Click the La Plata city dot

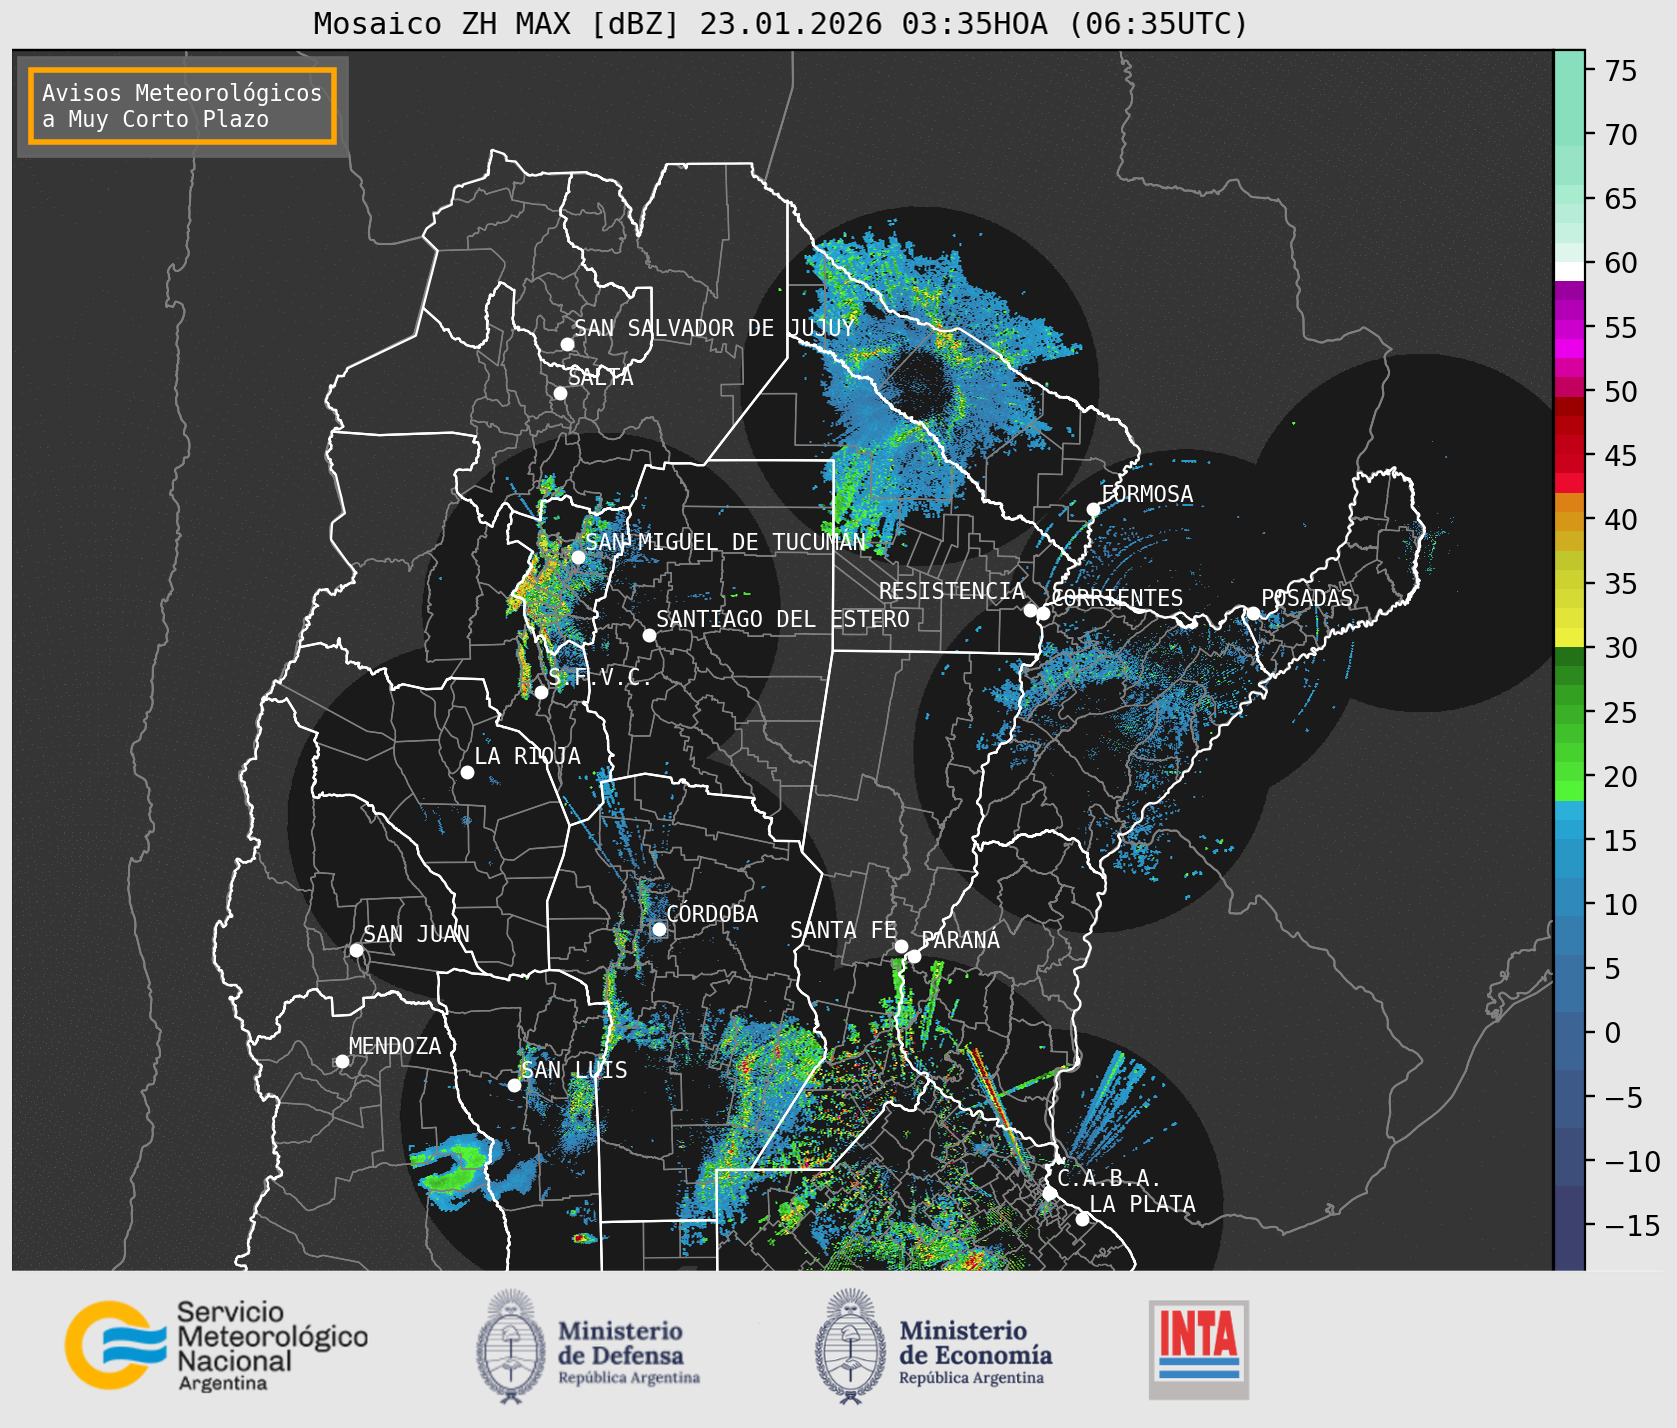click(1082, 1218)
